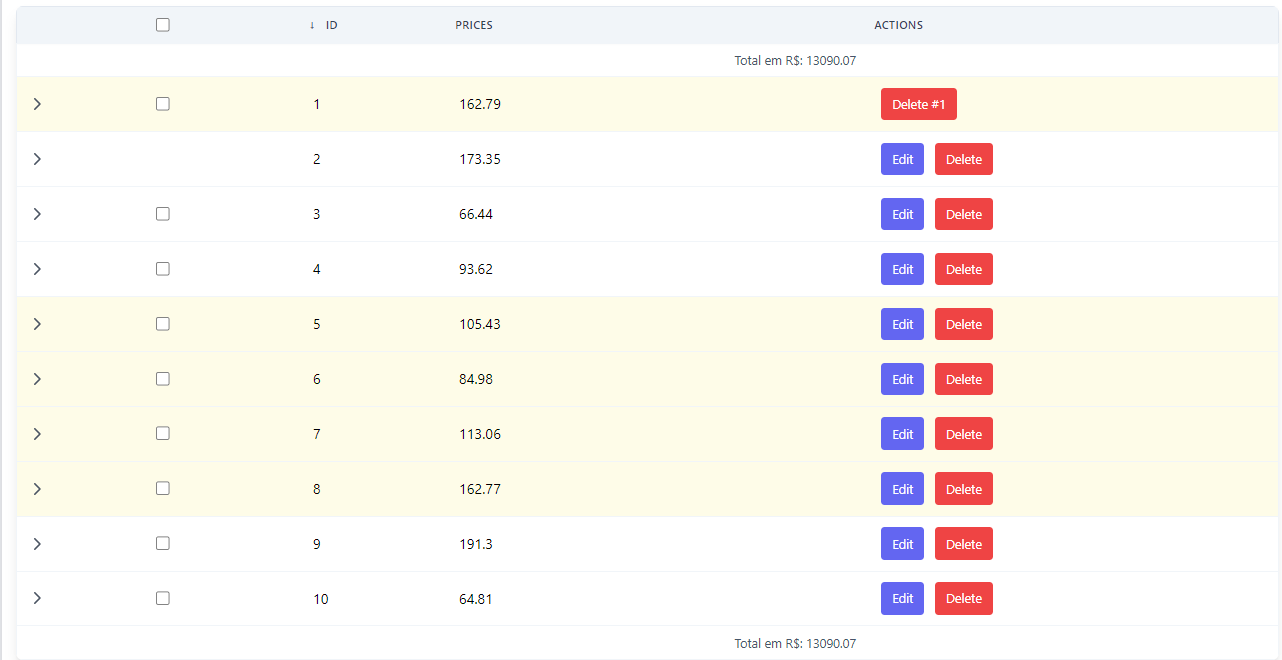This screenshot has width=1282, height=660.
Task: Click the bottom Total em R$ summary
Action: click(x=795, y=644)
